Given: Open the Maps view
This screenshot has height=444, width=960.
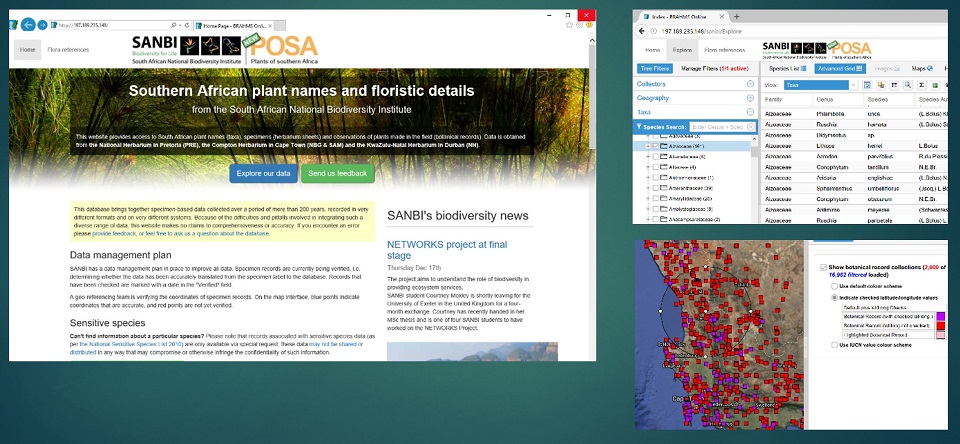Looking at the screenshot, I should coord(922,69).
